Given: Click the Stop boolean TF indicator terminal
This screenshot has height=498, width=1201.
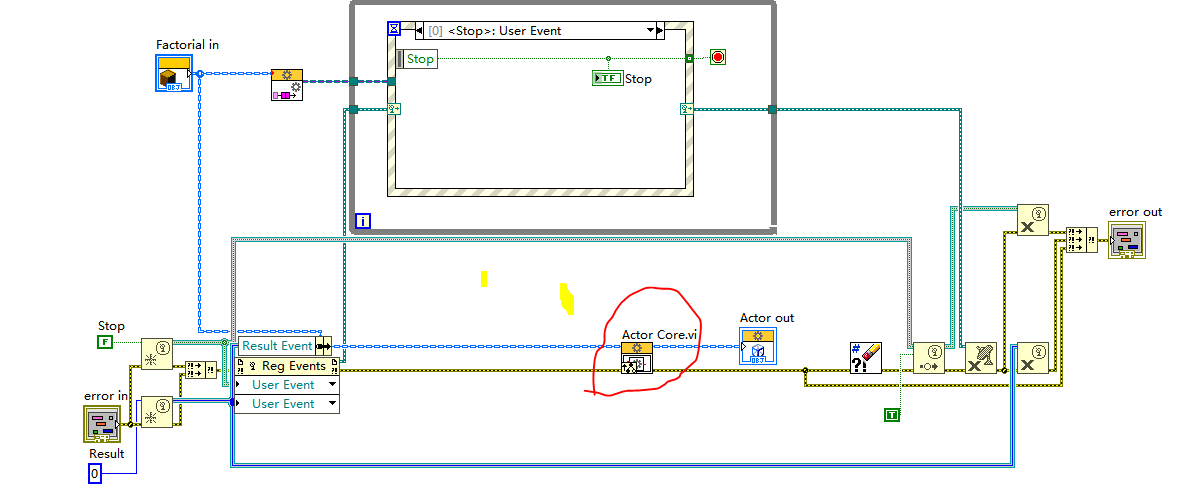Looking at the screenshot, I should click(x=607, y=78).
